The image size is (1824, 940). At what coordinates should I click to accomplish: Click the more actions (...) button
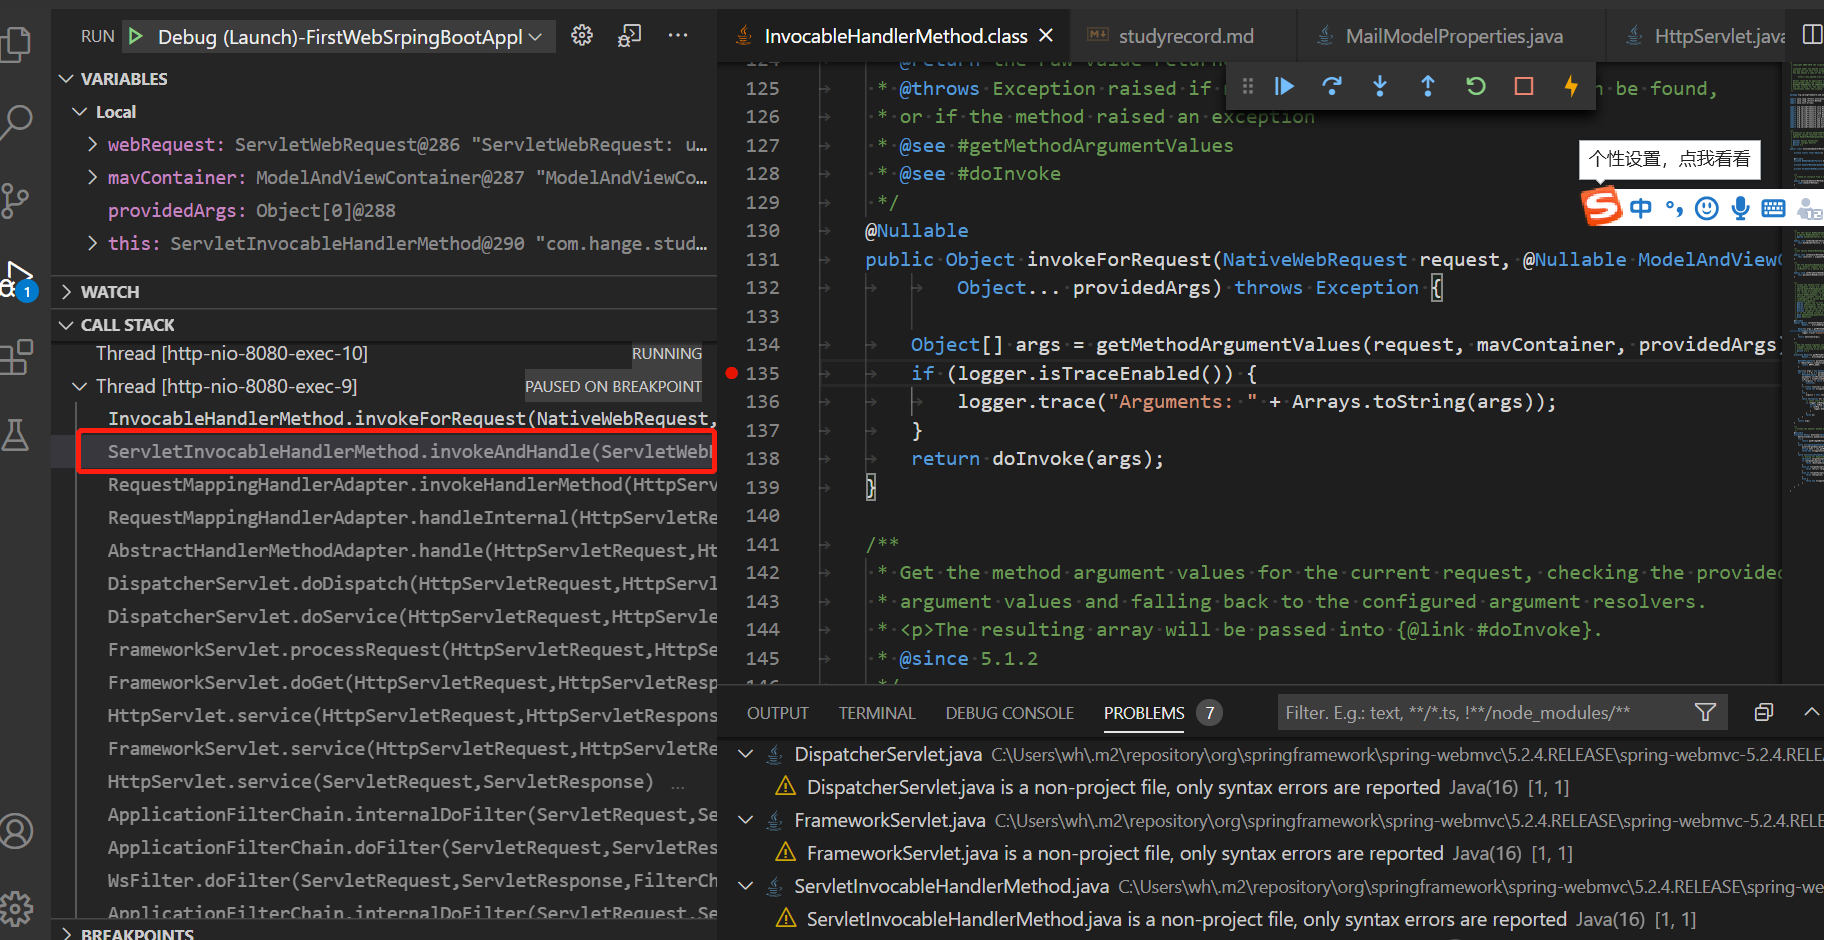point(677,35)
